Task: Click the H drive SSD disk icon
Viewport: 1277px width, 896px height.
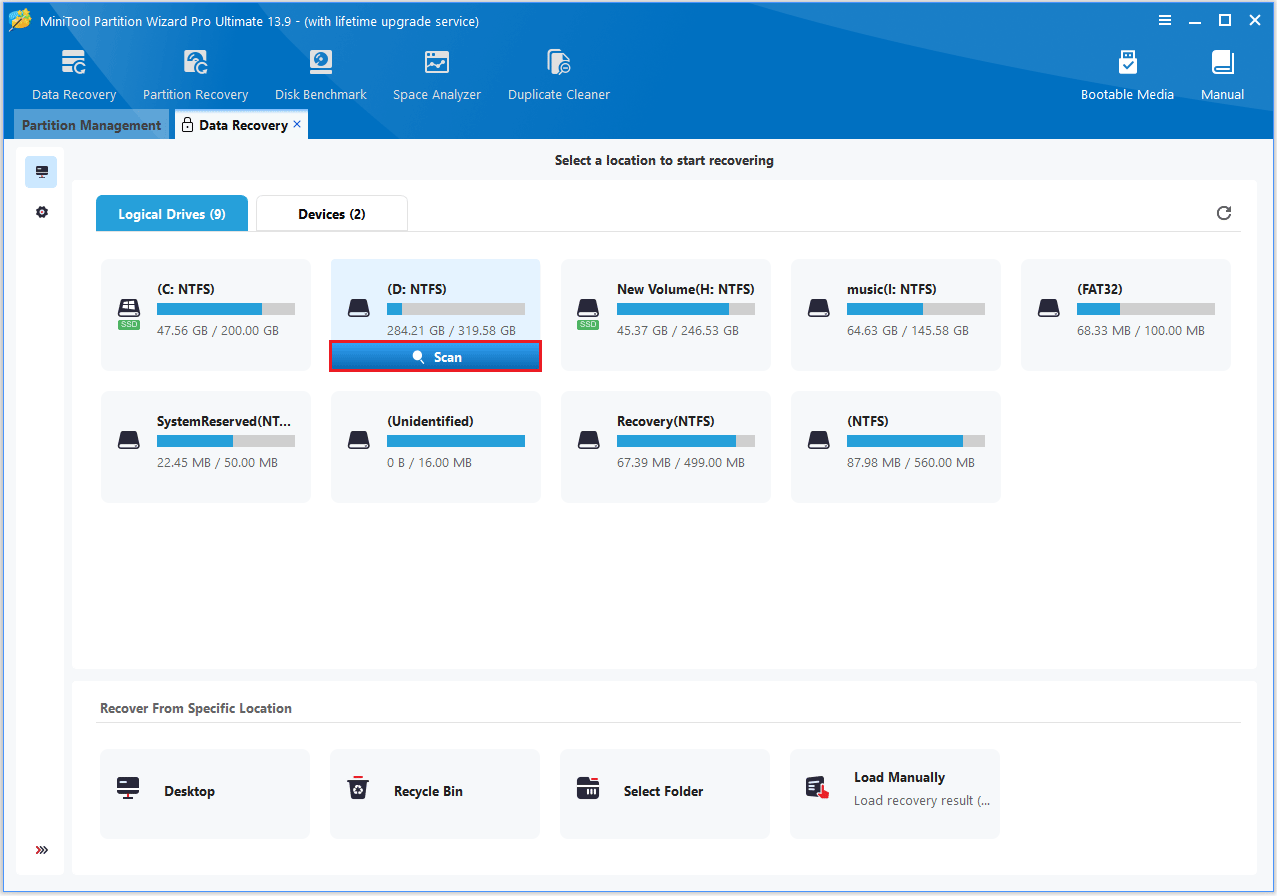Action: click(589, 313)
